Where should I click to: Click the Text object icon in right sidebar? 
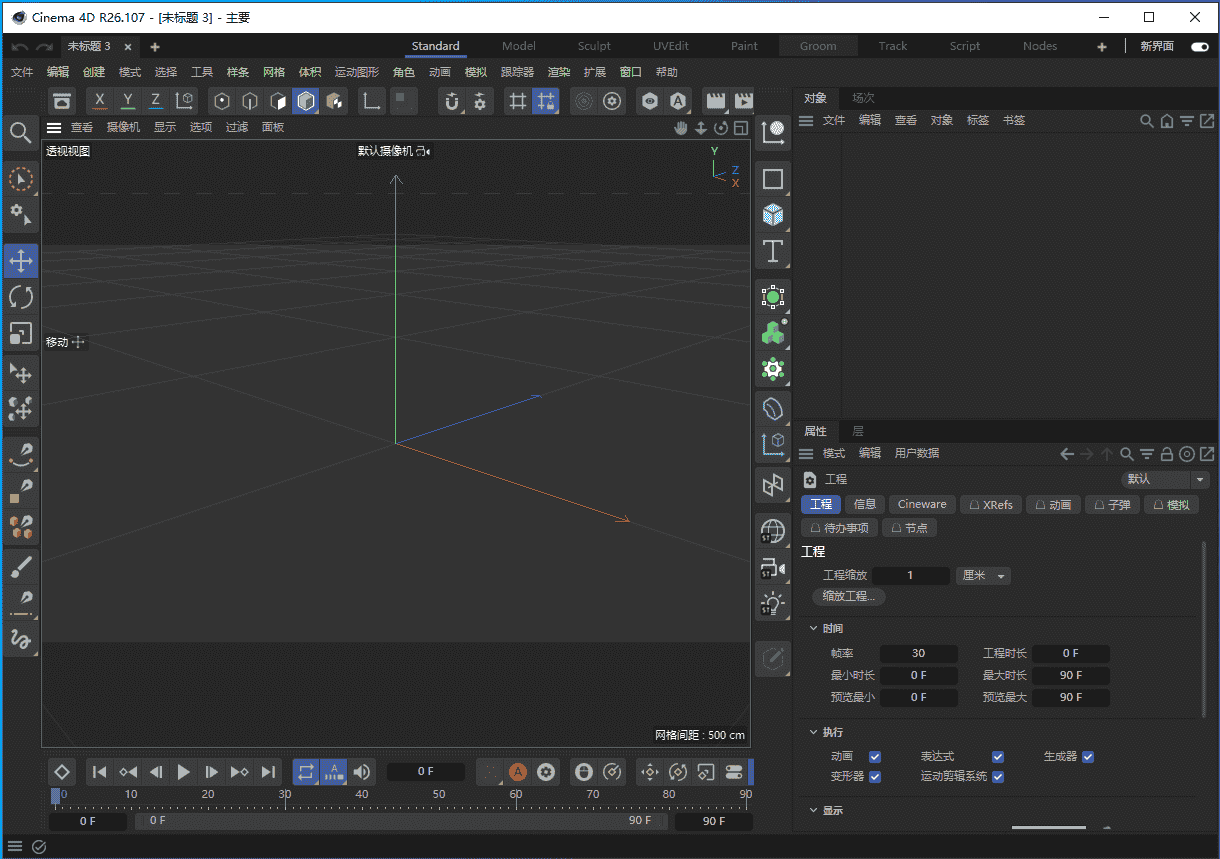pyautogui.click(x=772, y=252)
